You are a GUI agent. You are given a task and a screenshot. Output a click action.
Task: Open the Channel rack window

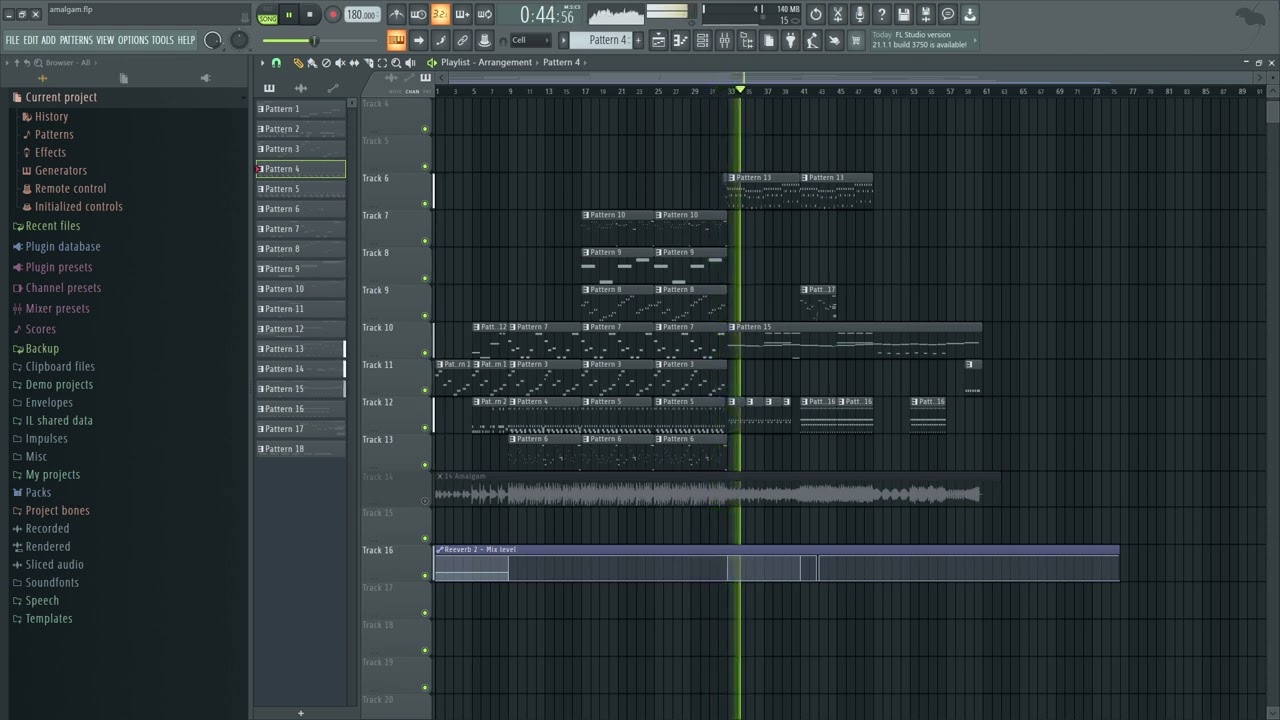pyautogui.click(x=702, y=40)
